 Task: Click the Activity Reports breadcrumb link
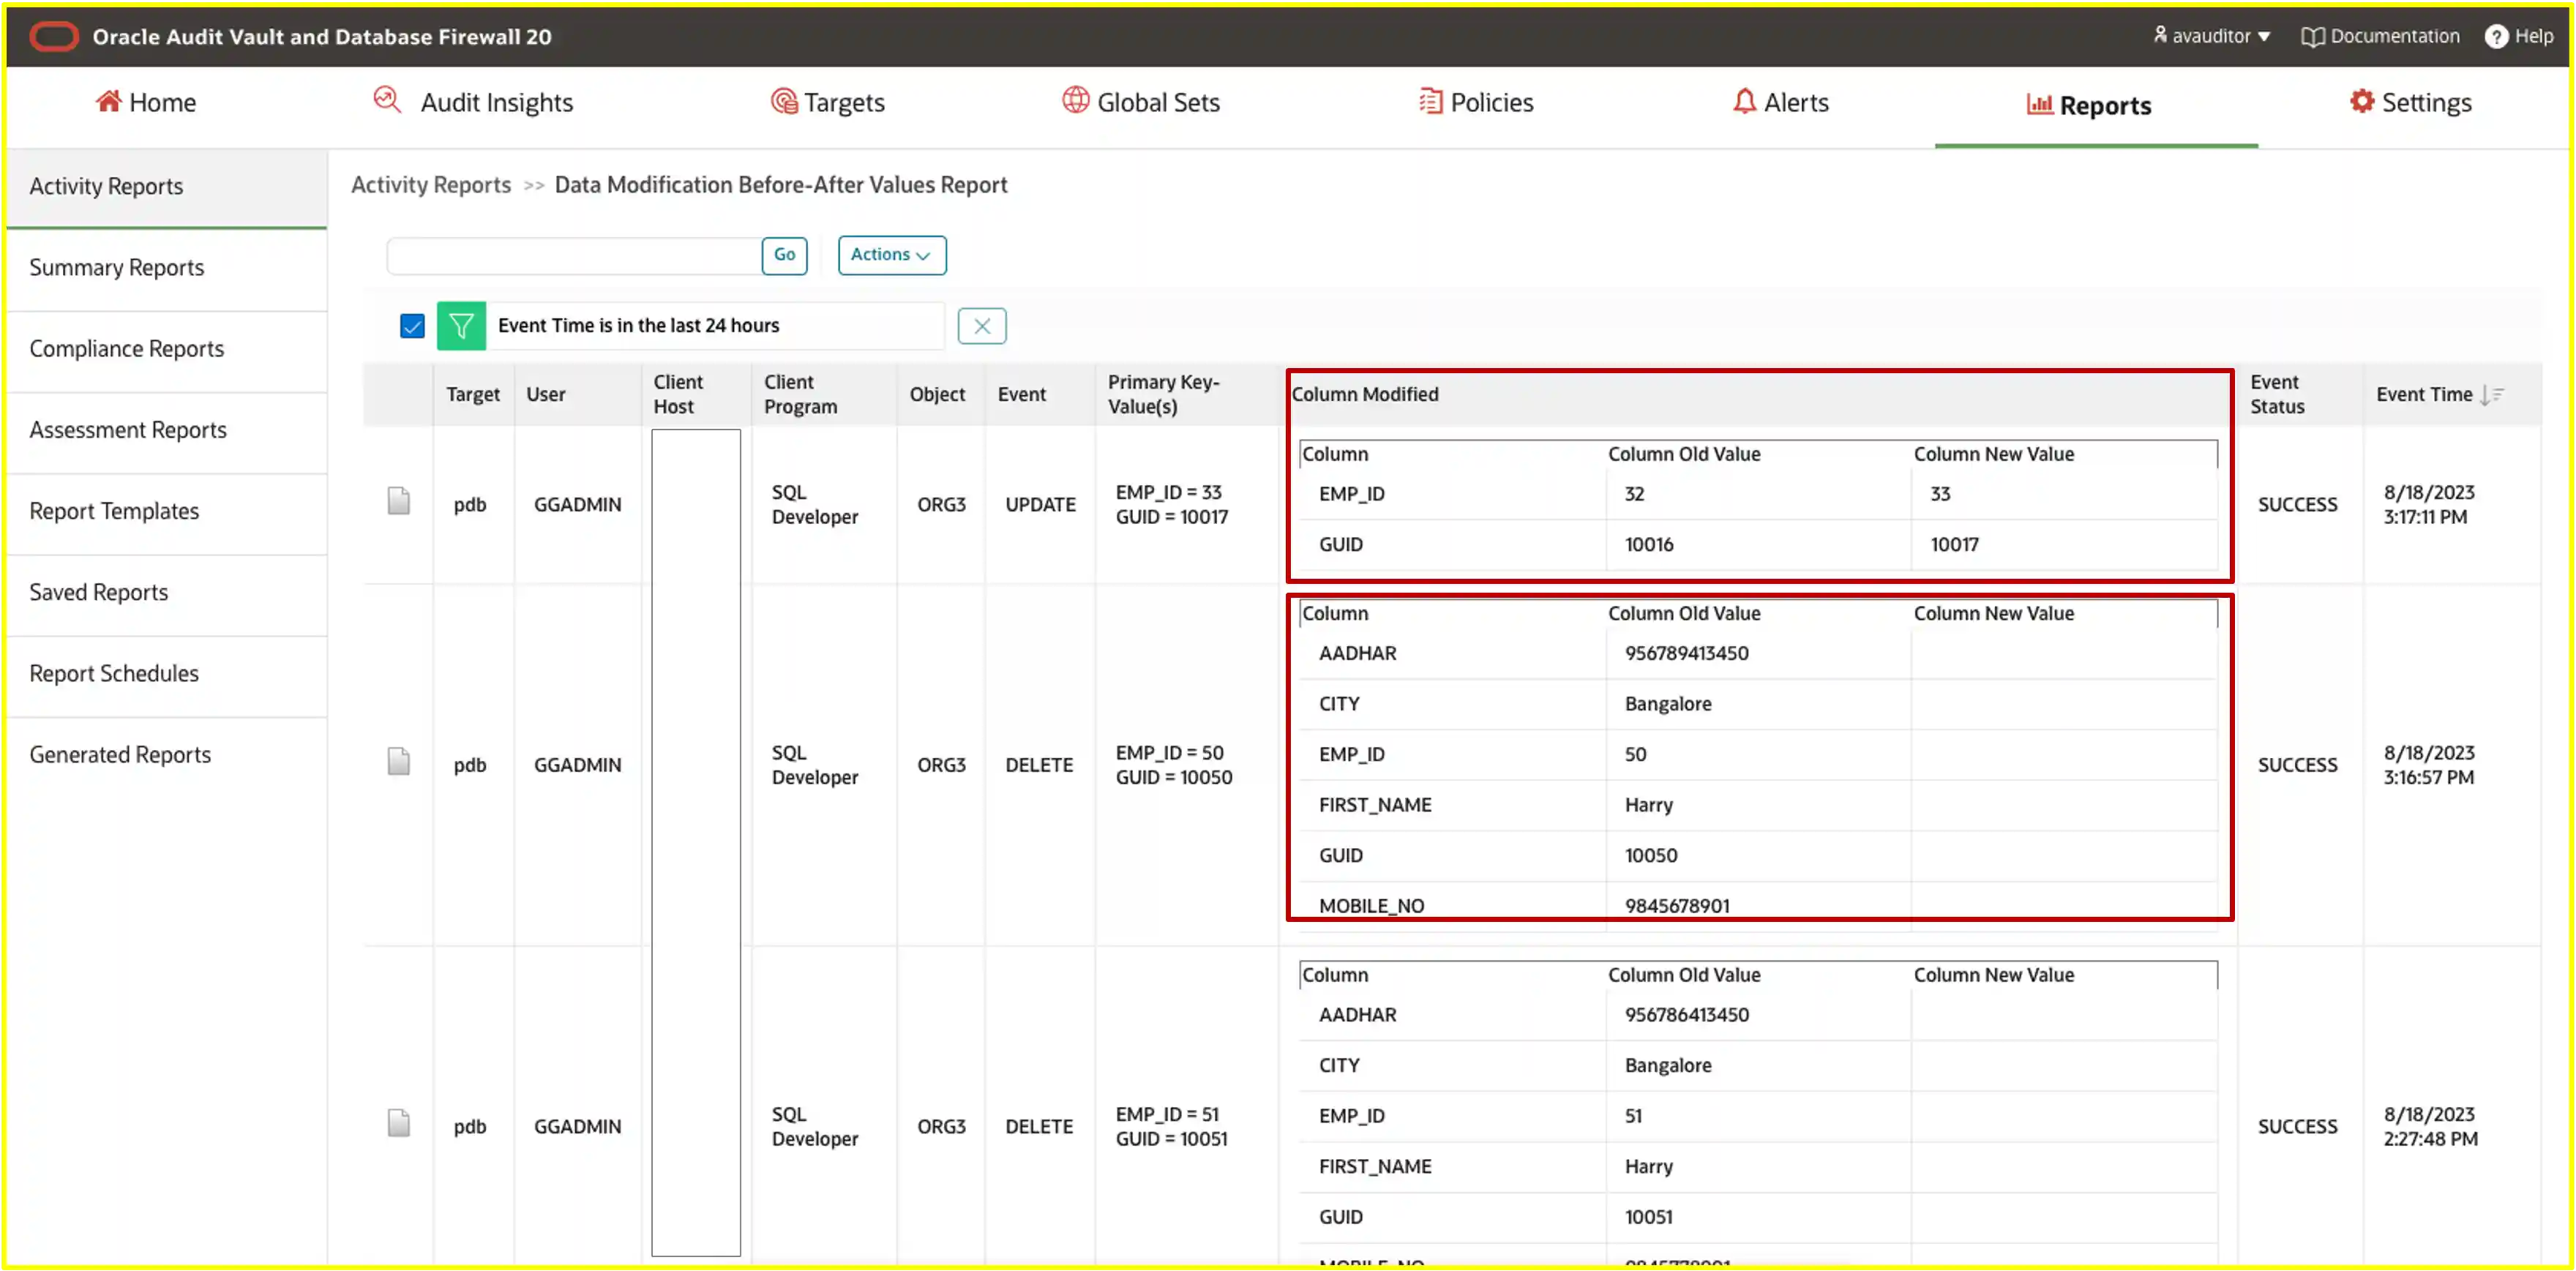click(x=431, y=185)
